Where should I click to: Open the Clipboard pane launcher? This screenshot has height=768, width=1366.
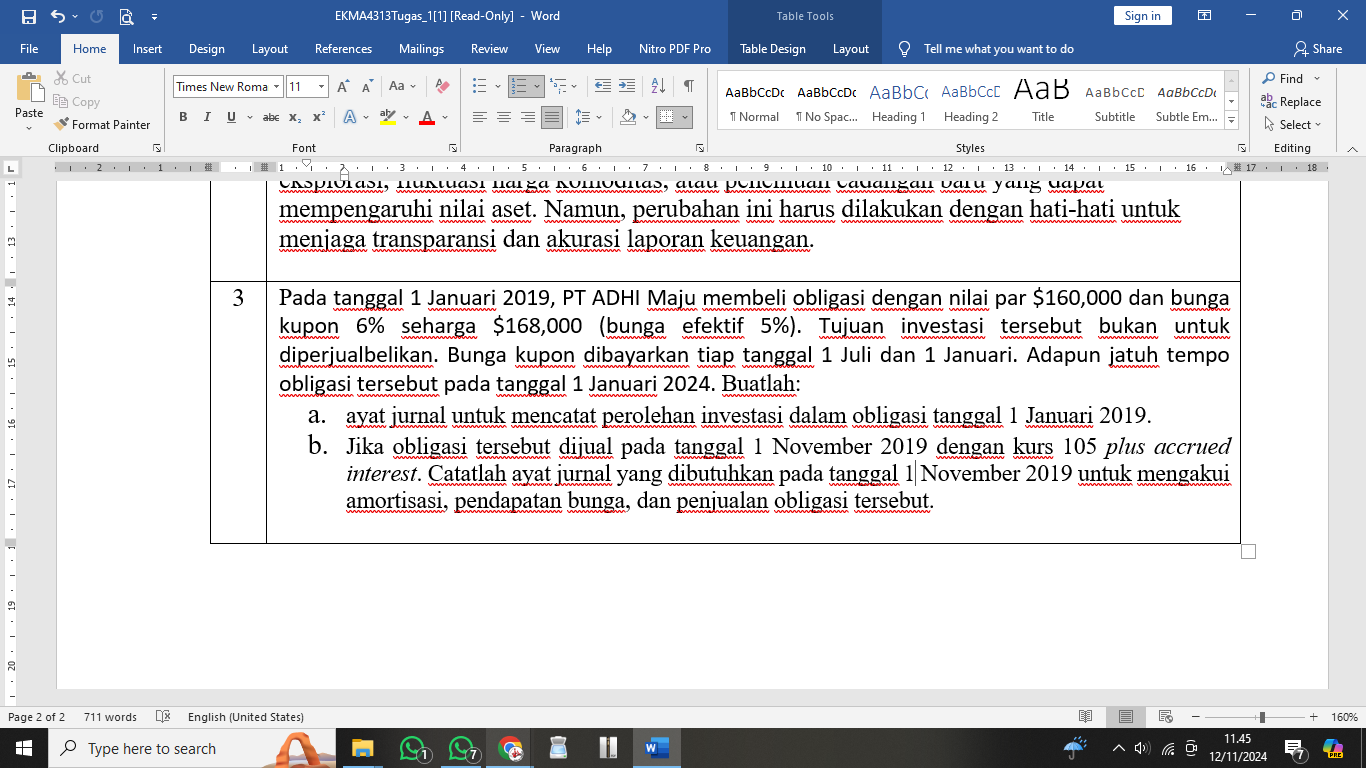[x=157, y=148]
